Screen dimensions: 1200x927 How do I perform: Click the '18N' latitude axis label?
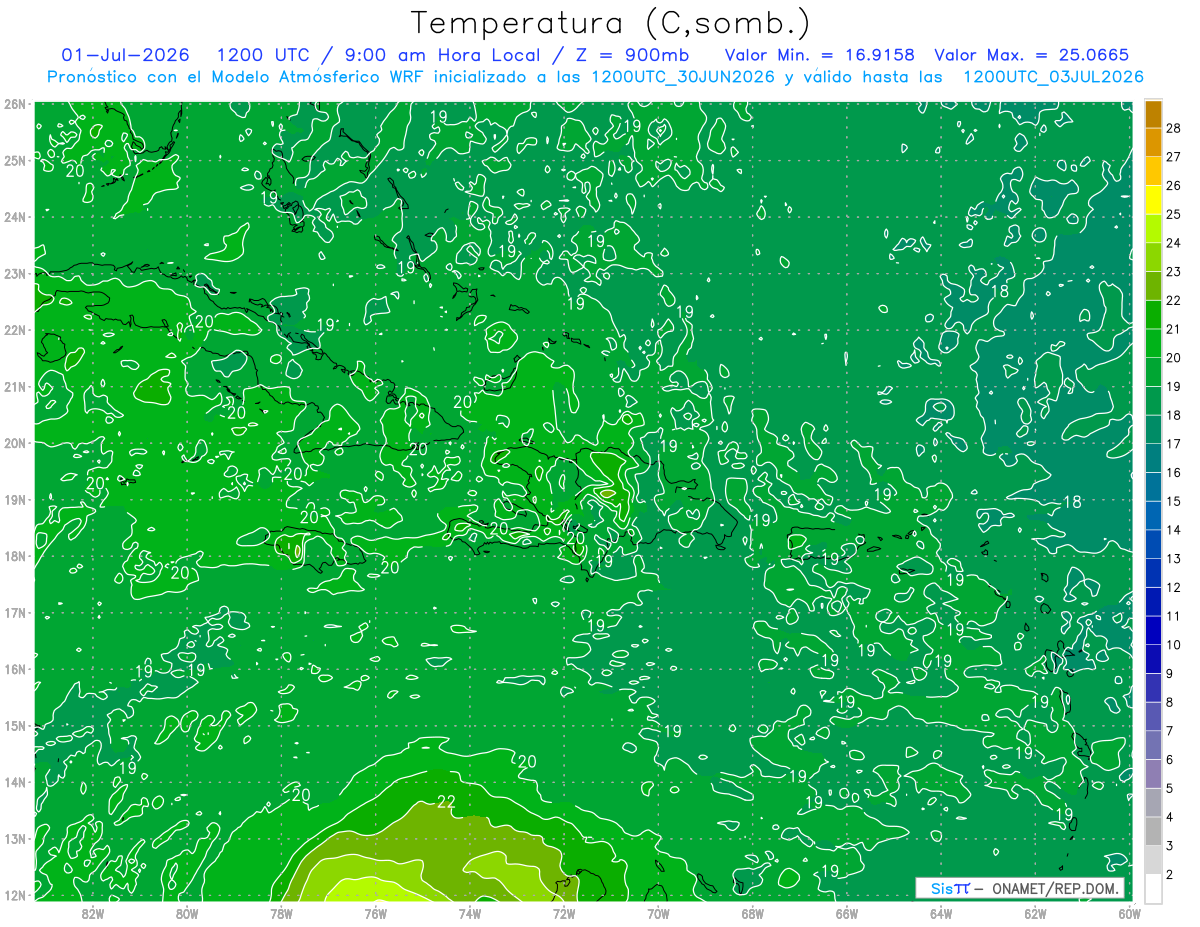pos(16,556)
